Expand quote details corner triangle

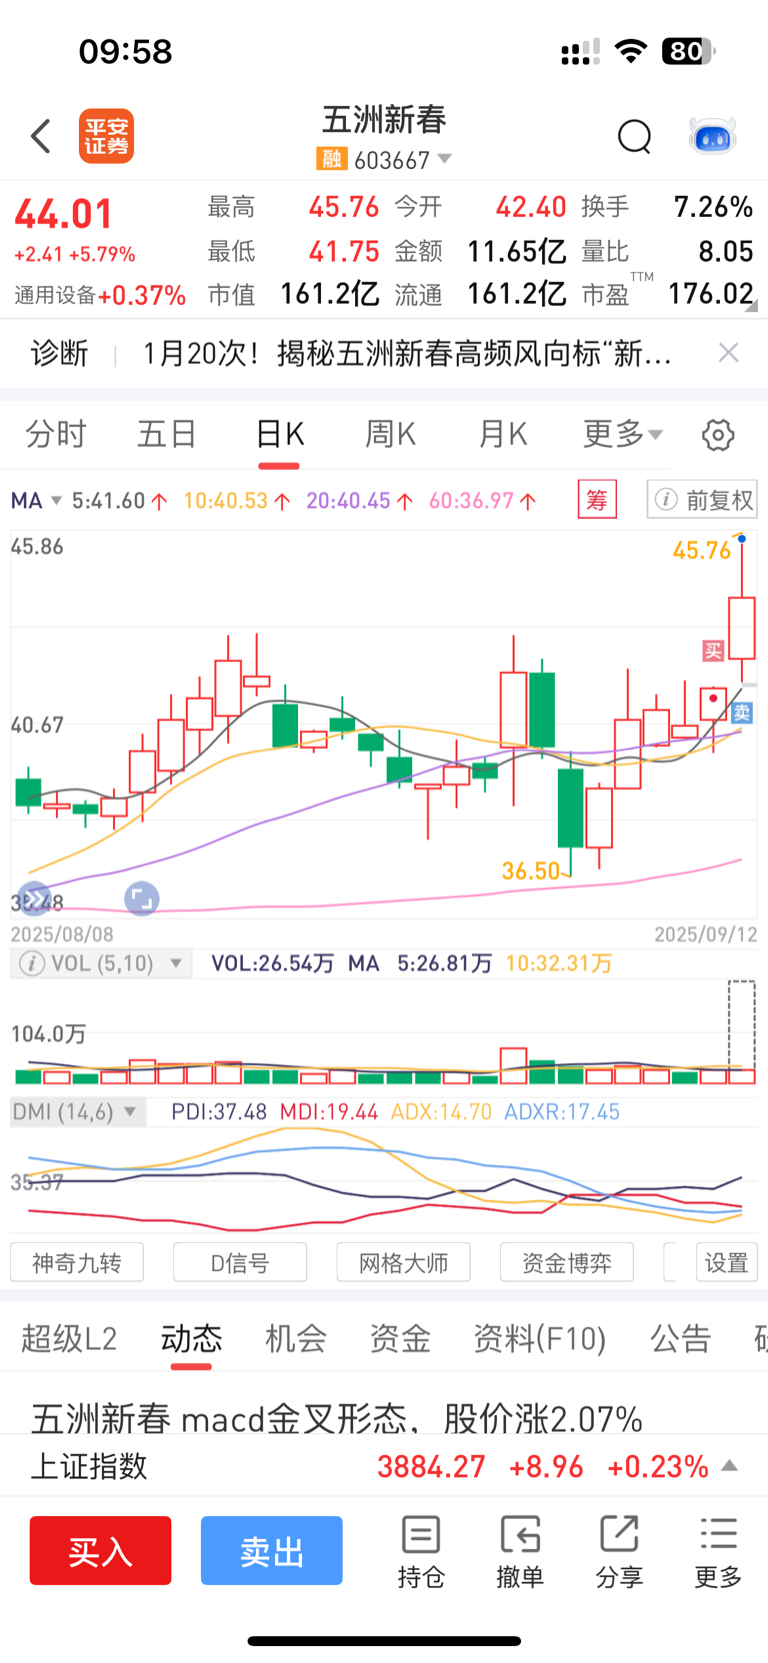[x=751, y=306]
